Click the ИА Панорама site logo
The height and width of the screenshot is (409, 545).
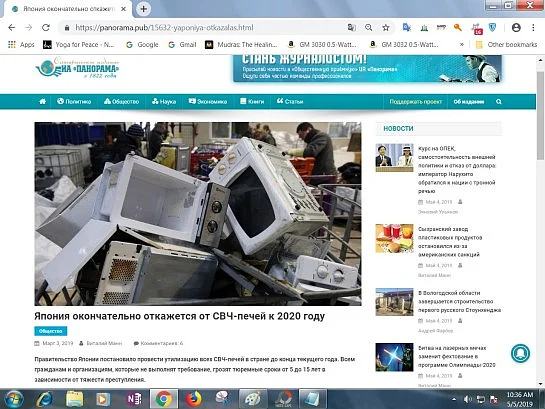(78, 68)
